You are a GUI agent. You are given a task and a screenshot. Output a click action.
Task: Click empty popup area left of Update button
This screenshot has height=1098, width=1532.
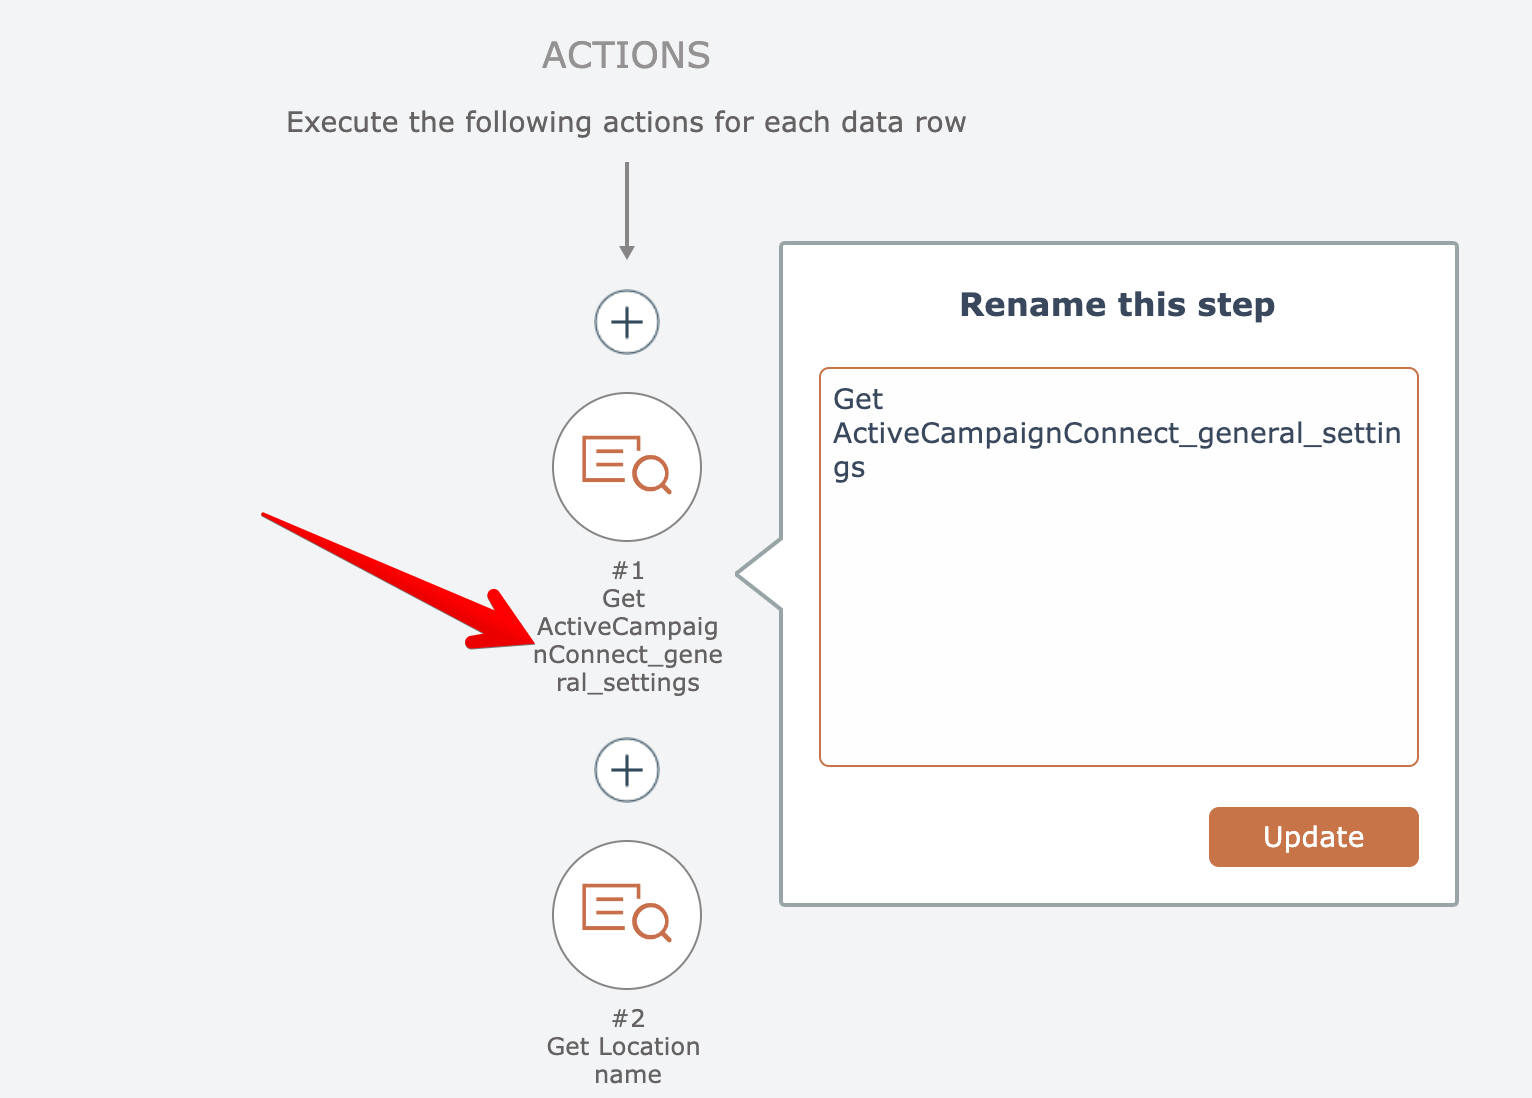pyautogui.click(x=1000, y=837)
